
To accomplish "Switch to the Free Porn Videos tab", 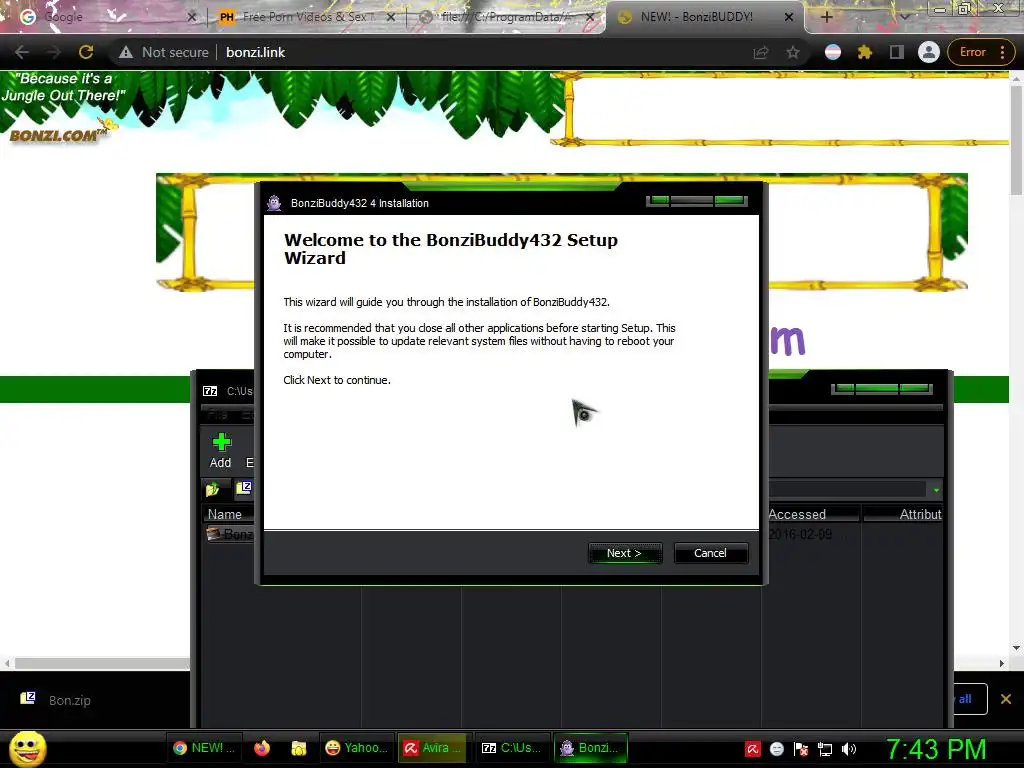I will click(307, 17).
